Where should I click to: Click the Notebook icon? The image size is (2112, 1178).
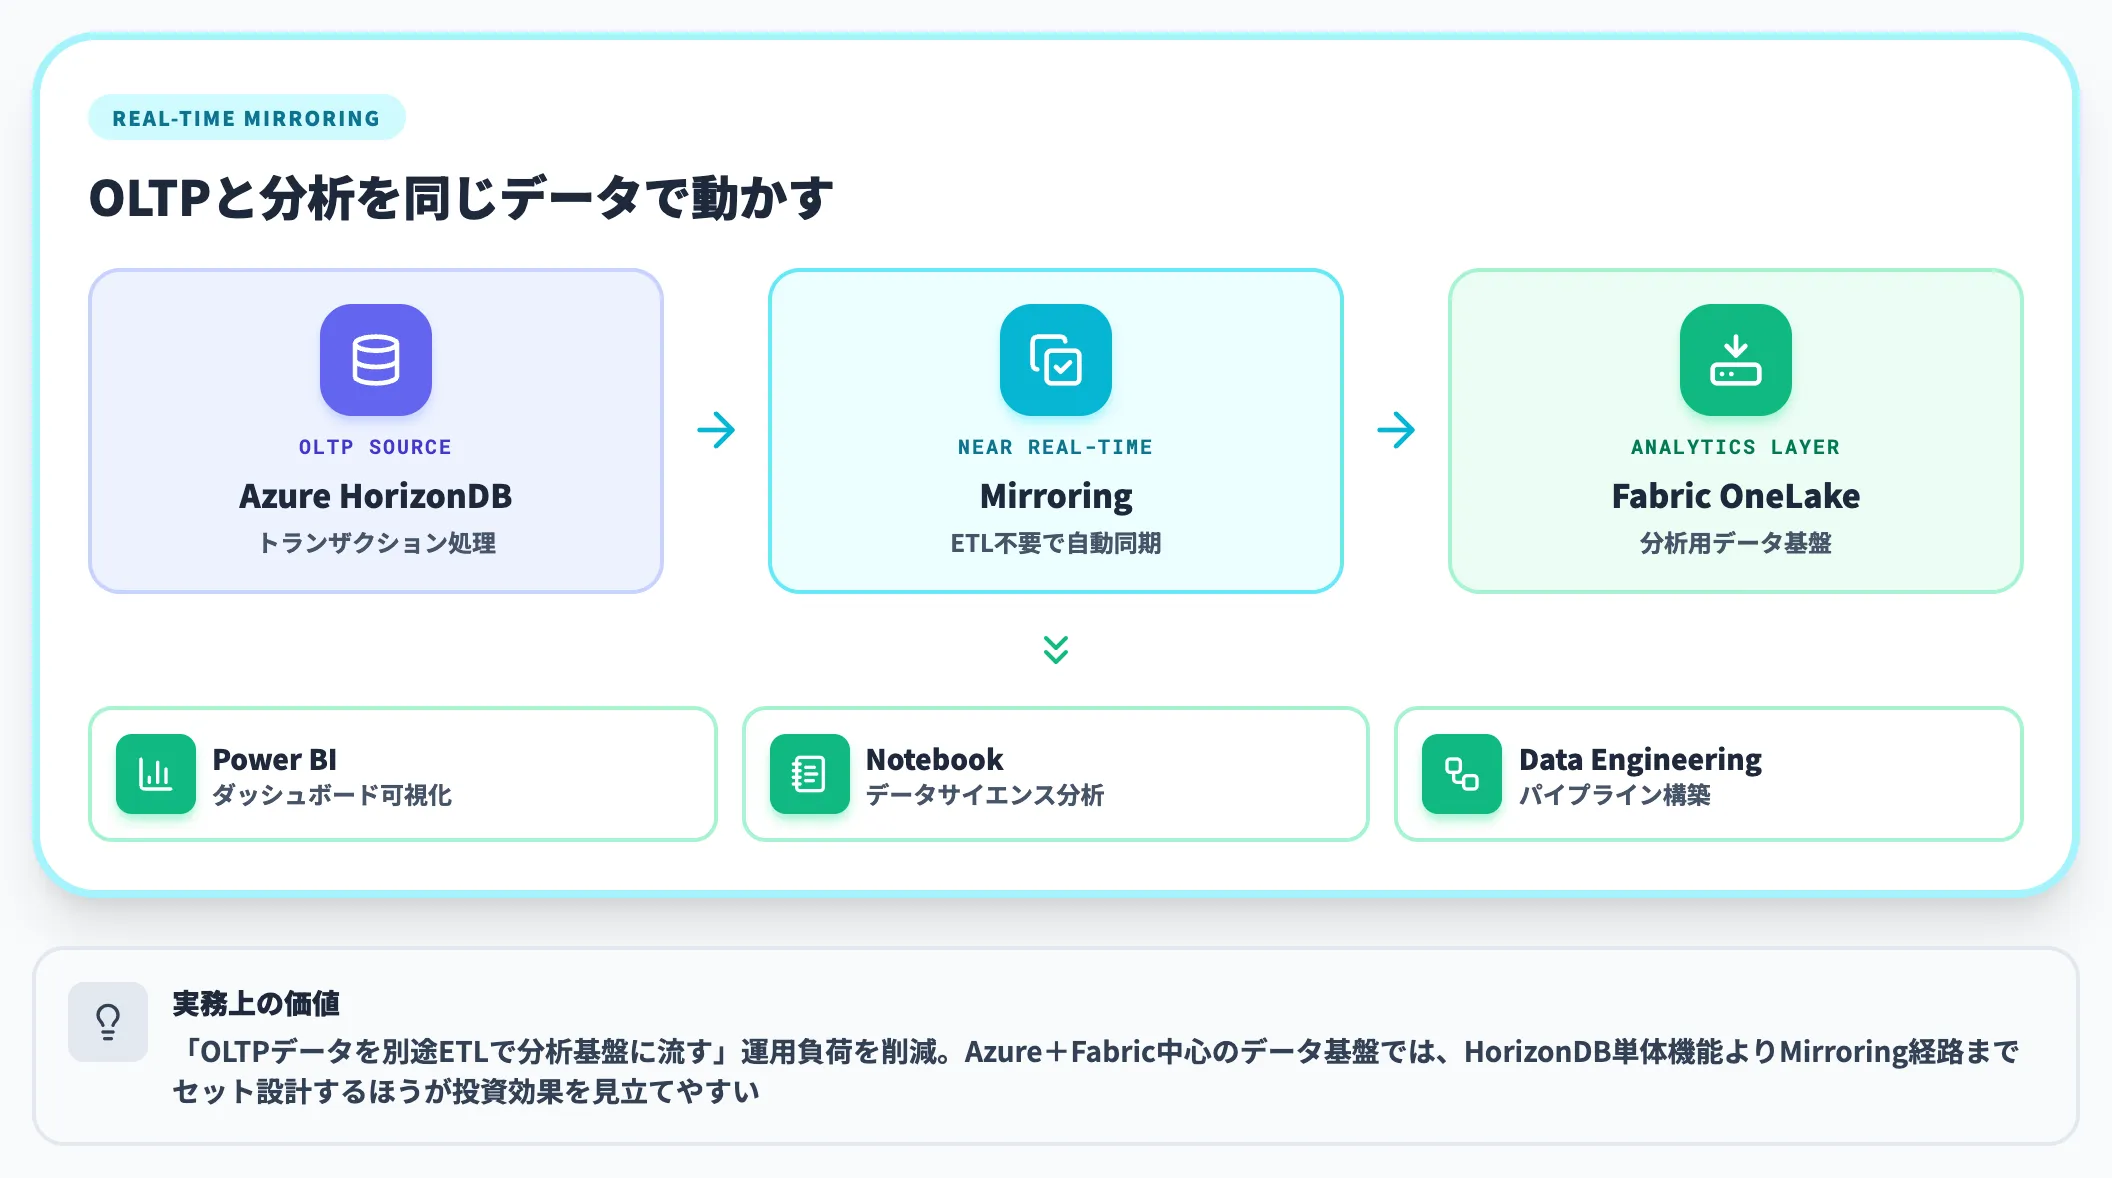[x=809, y=774]
